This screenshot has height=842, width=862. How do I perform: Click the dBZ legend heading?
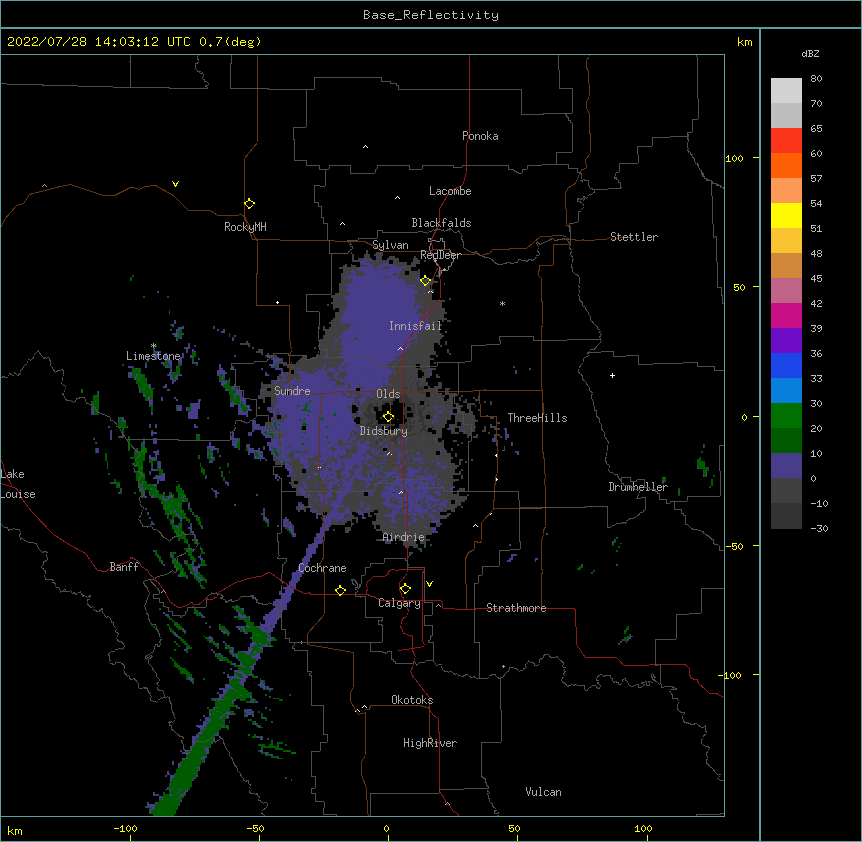coord(810,54)
